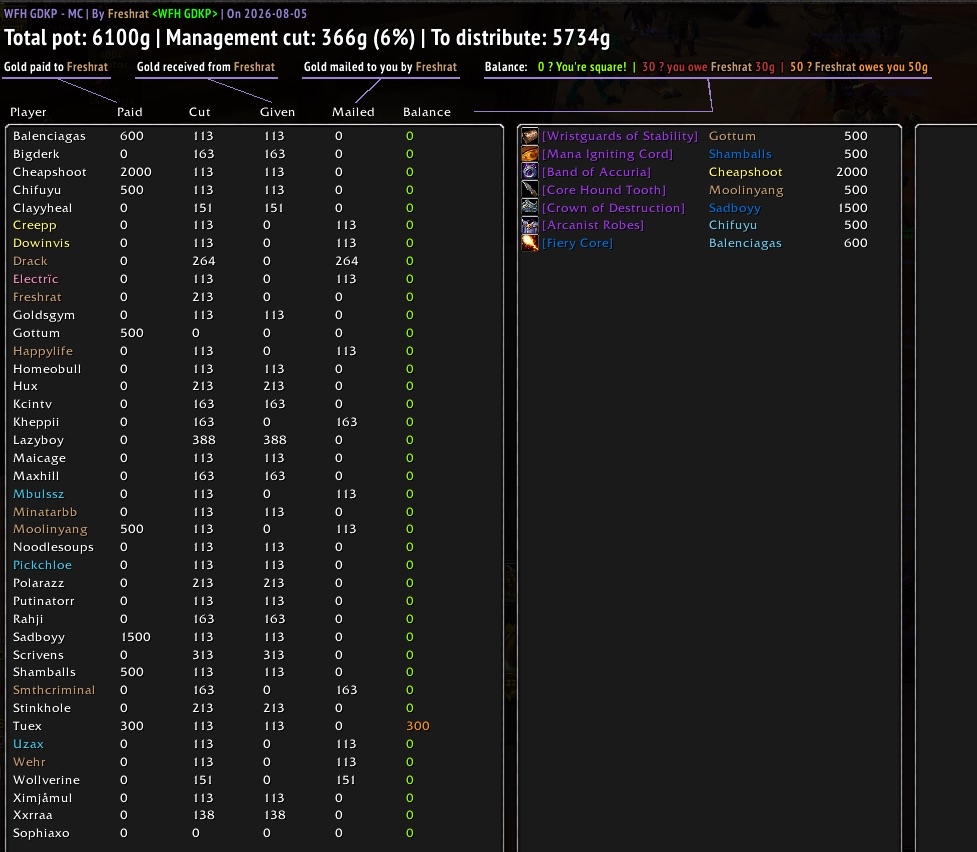Screen dimensions: 977x852
Task: Select player Freshrat row
Action: click(x=254, y=297)
